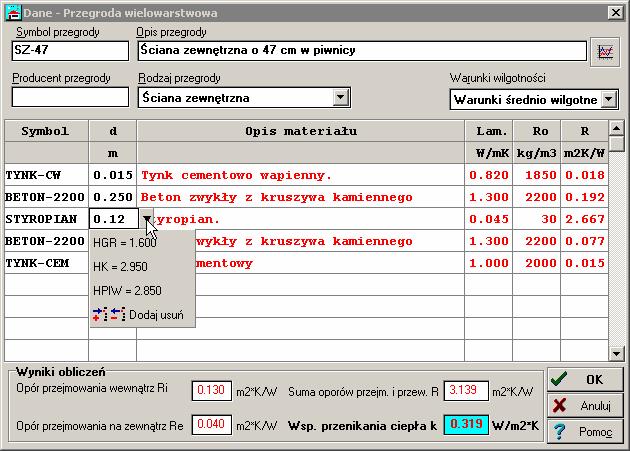Click the 'Opis materiału' column header
The width and height of the screenshot is (630, 451).
click(x=301, y=131)
